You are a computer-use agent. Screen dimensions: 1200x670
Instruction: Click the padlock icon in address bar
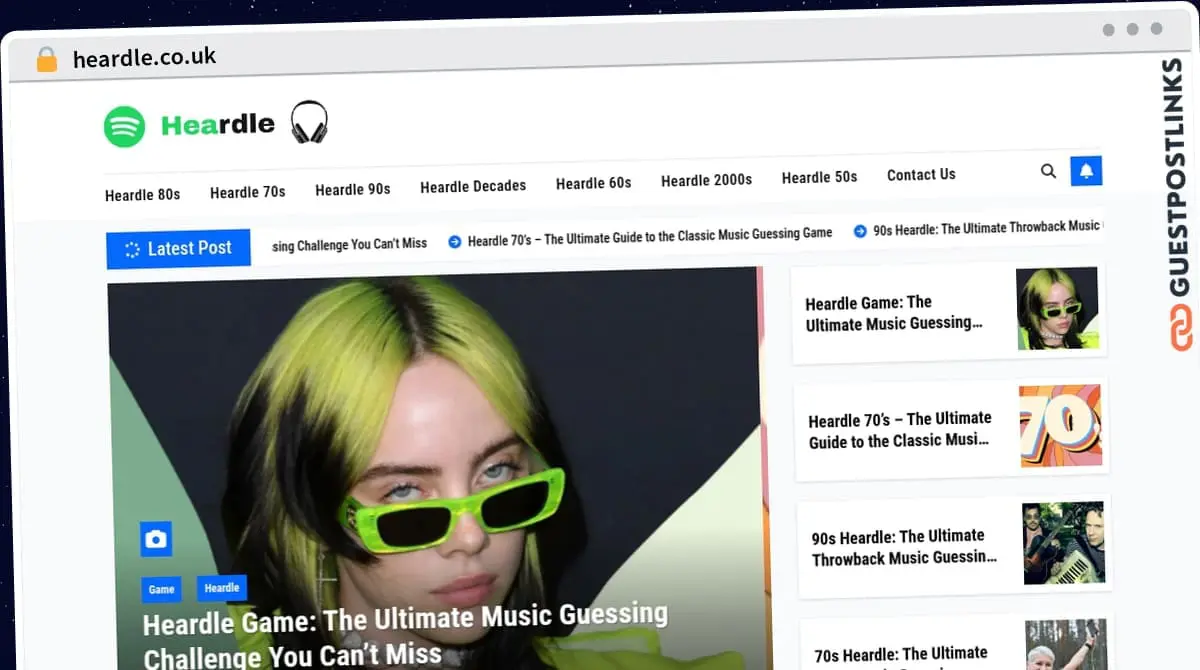(x=46, y=59)
